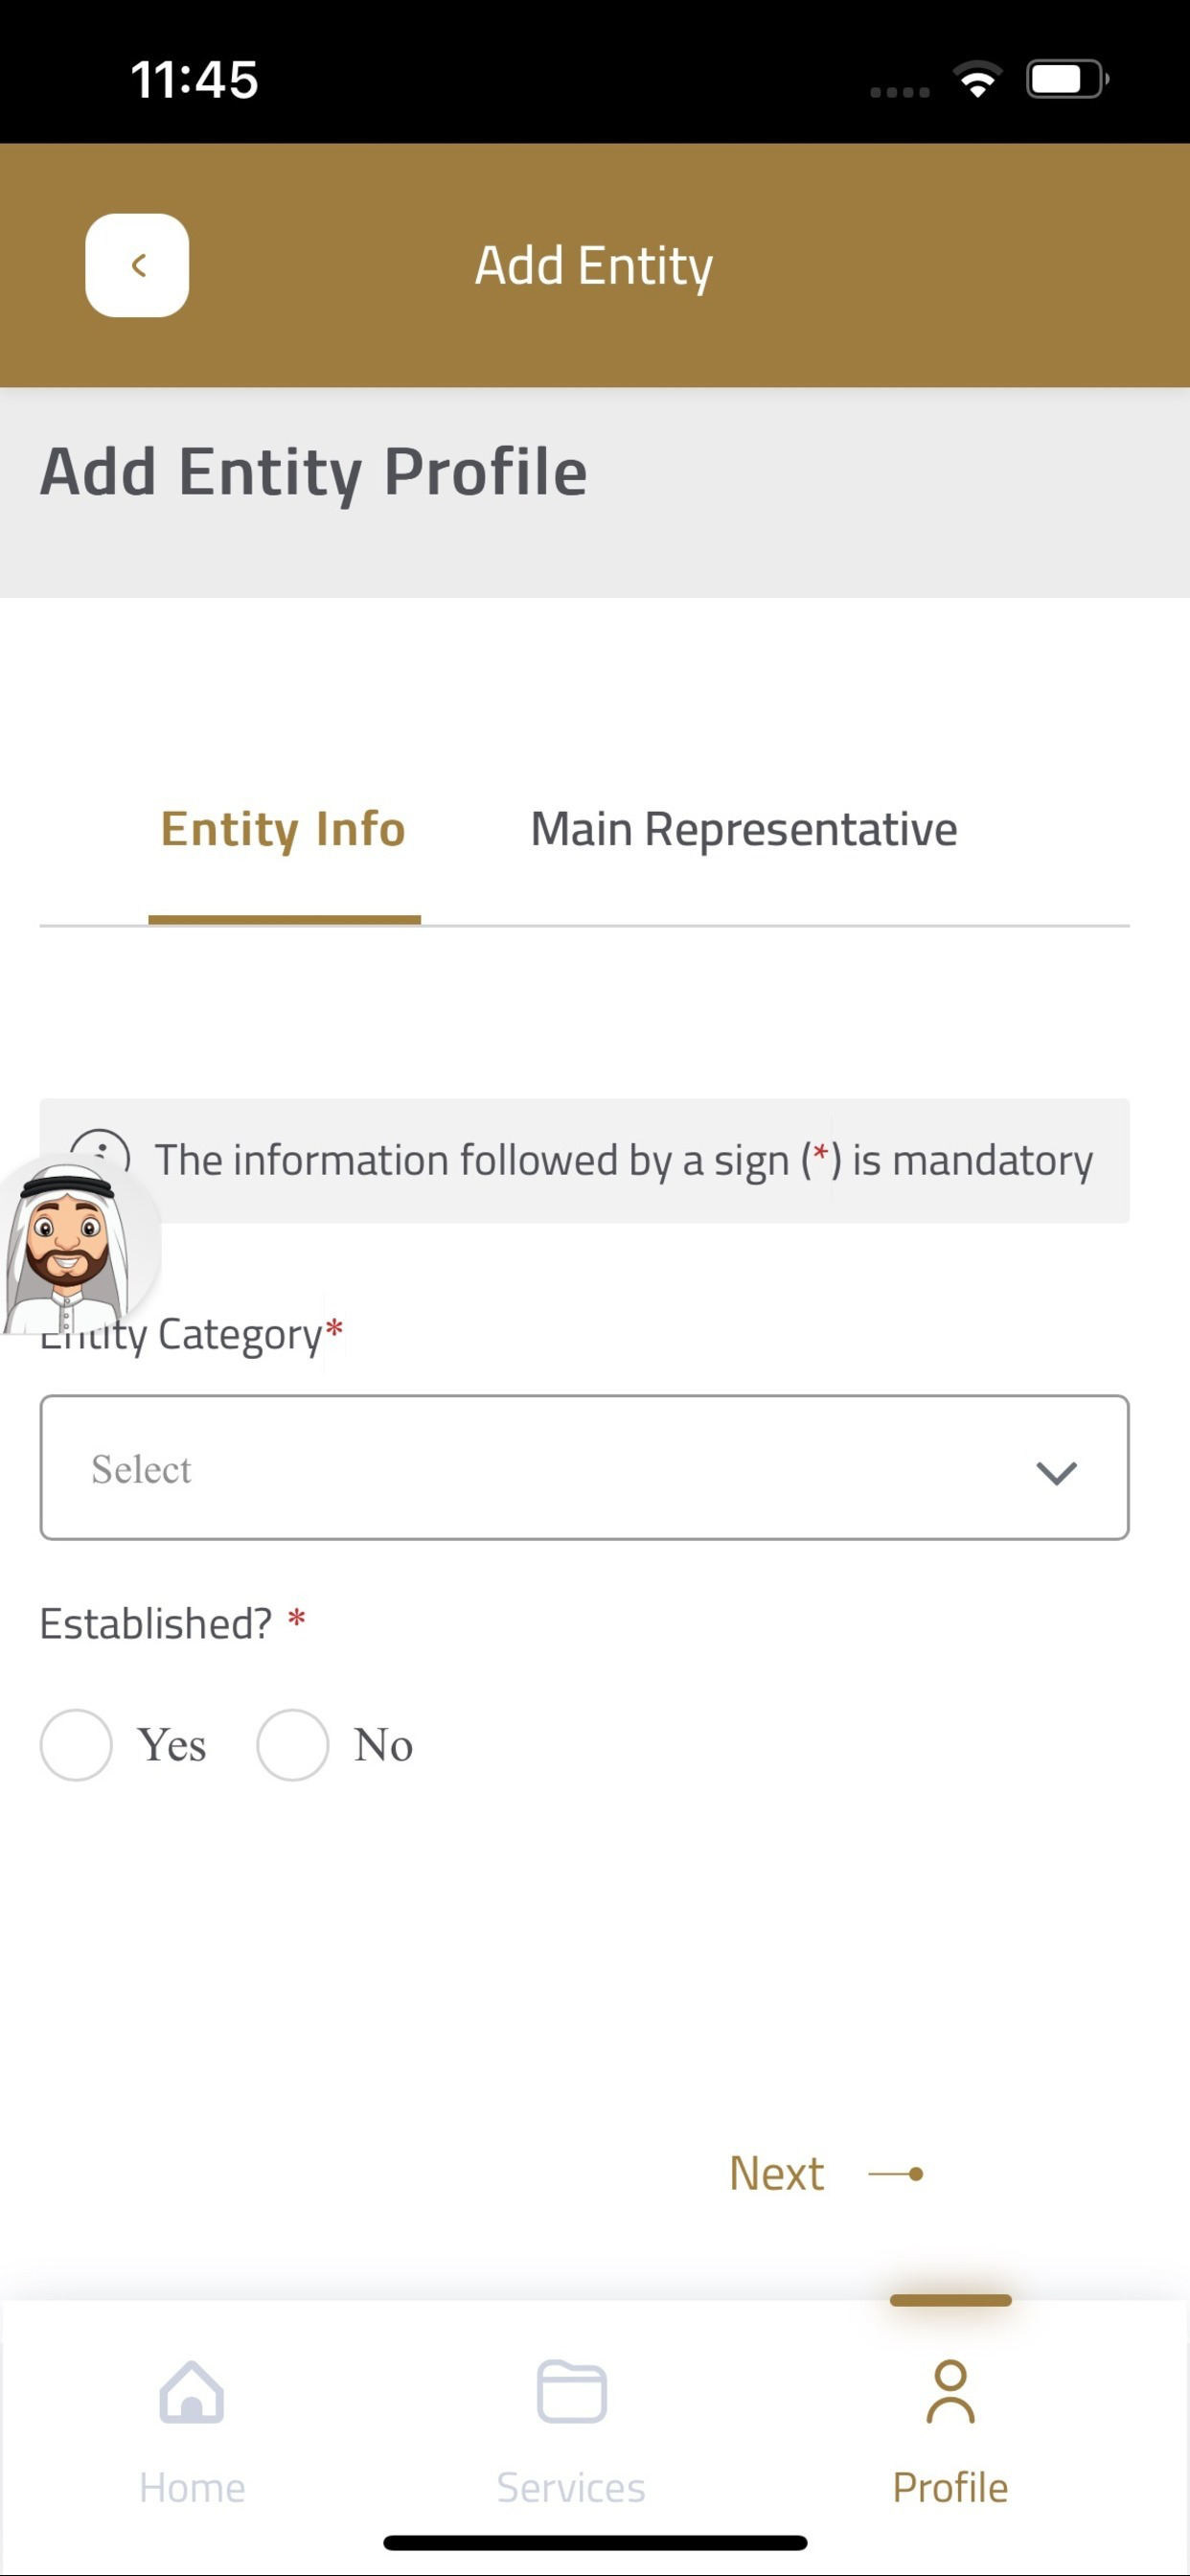
Task: Tap the back arrow button
Action: coord(137,265)
